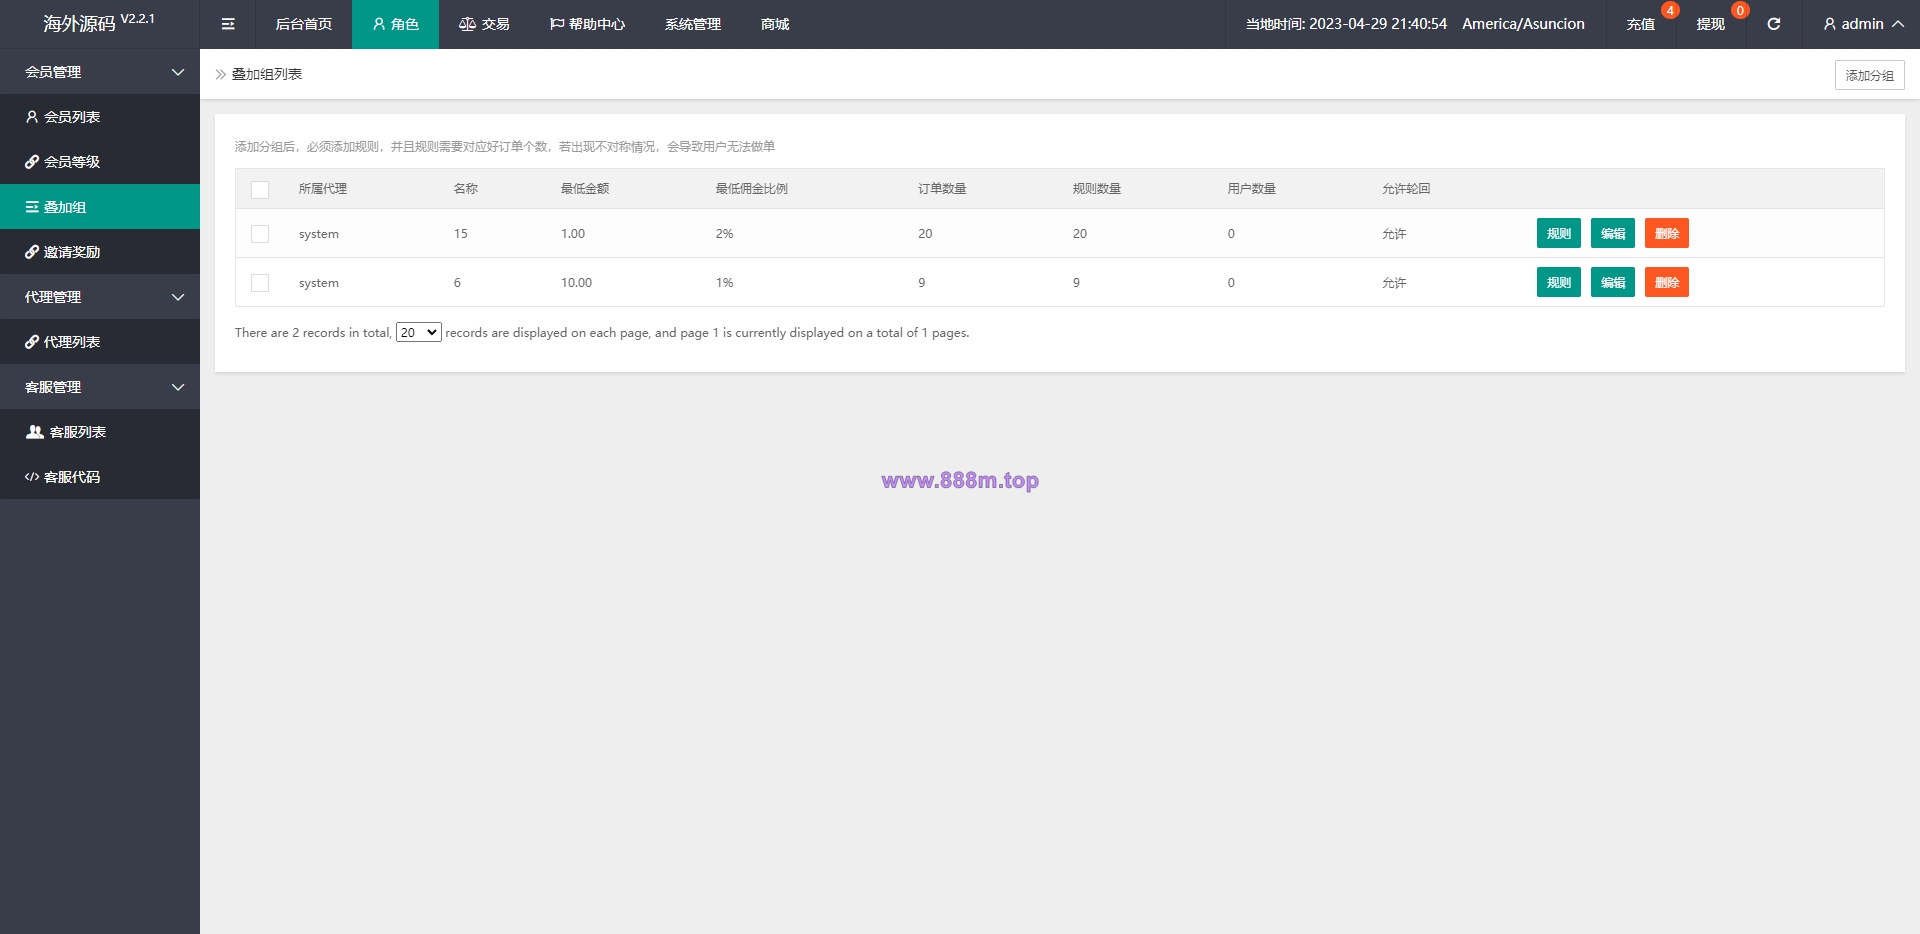This screenshot has height=934, width=1920.
Task: Click the flag icon on 帮助中心 tab
Action: [x=557, y=24]
